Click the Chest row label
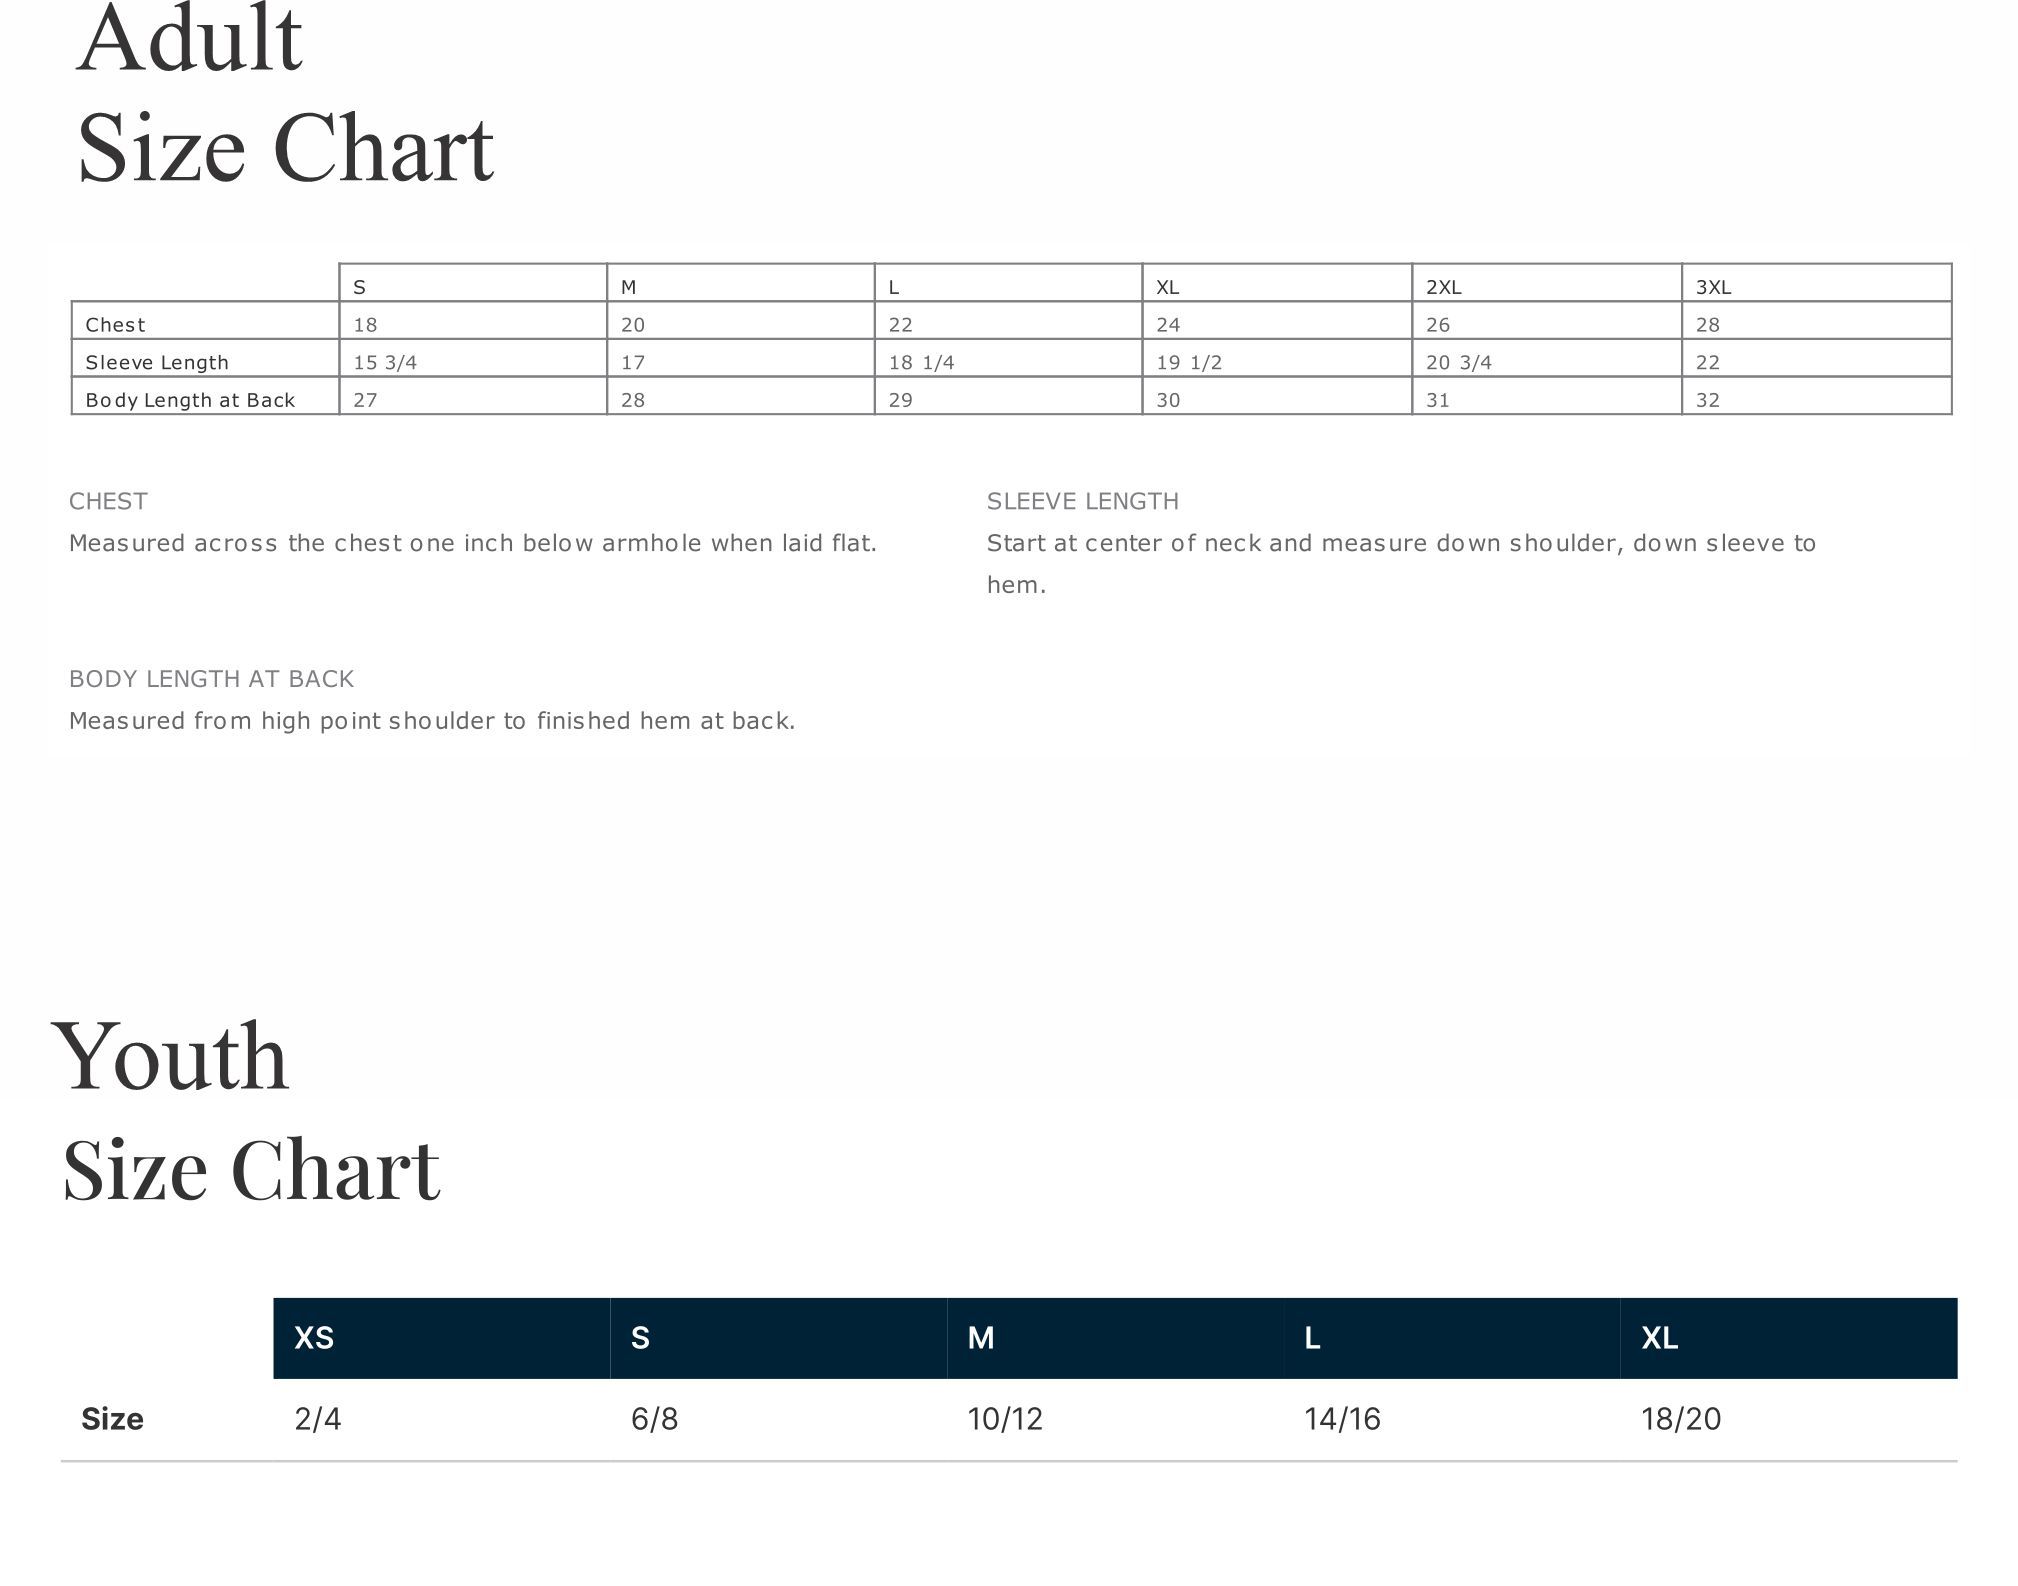The image size is (2018, 1586). pyautogui.click(x=115, y=325)
